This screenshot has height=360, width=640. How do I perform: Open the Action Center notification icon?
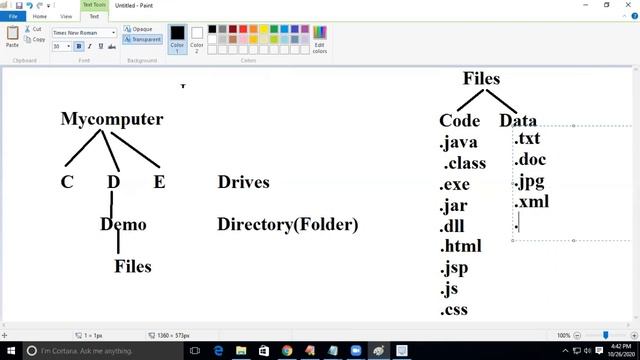[599, 351]
